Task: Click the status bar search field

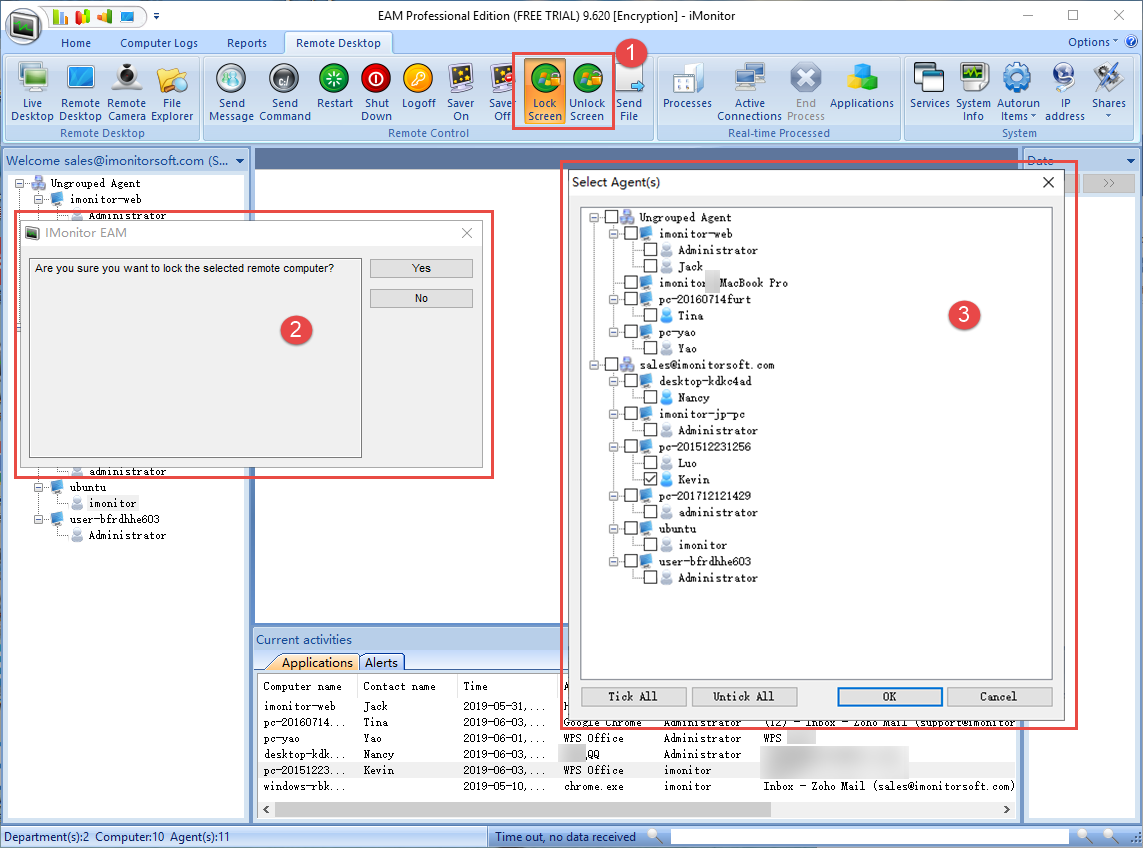Action: (x=869, y=836)
